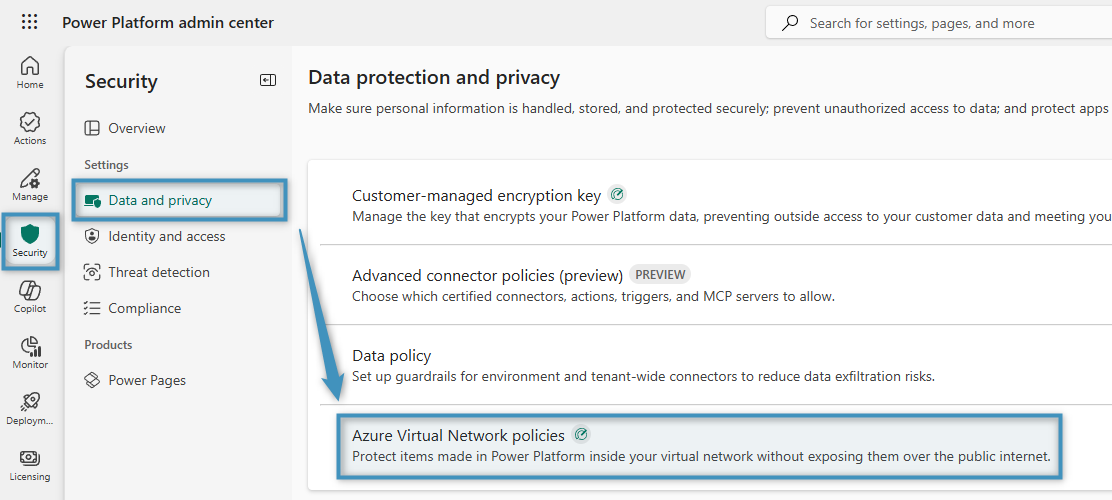Open the app launcher waffle icon
This screenshot has height=500, width=1112.
[x=30, y=22]
